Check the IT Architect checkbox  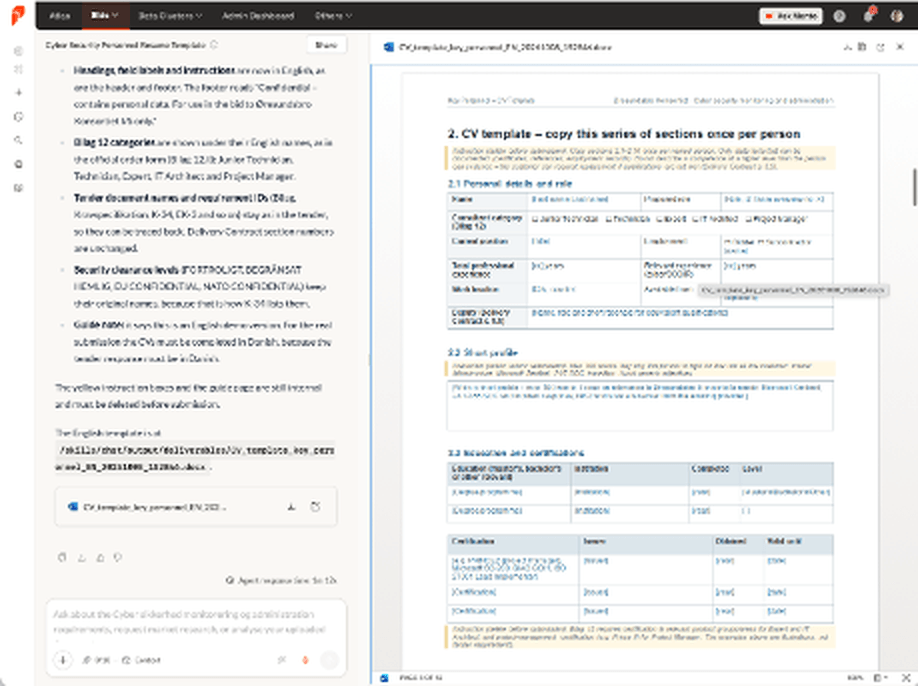696,219
